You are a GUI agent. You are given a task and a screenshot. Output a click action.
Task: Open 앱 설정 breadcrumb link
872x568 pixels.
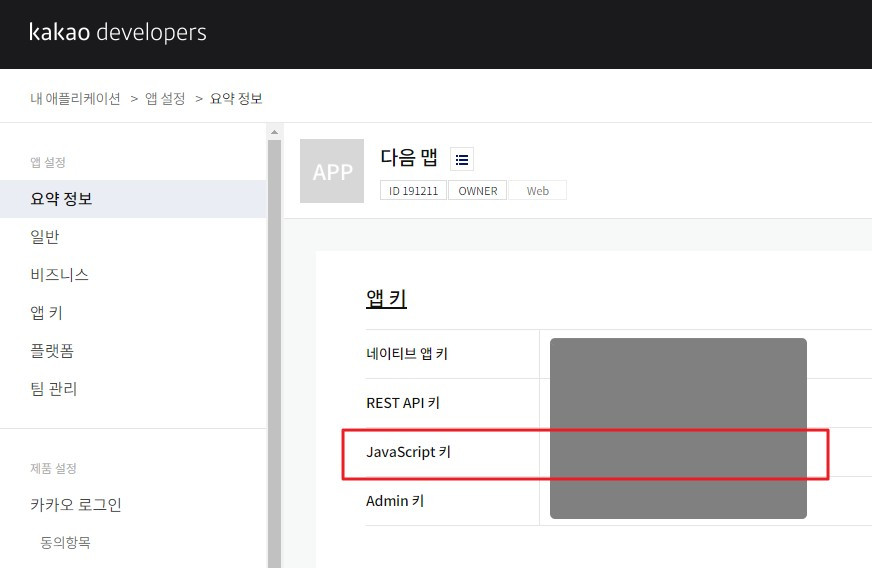point(165,98)
